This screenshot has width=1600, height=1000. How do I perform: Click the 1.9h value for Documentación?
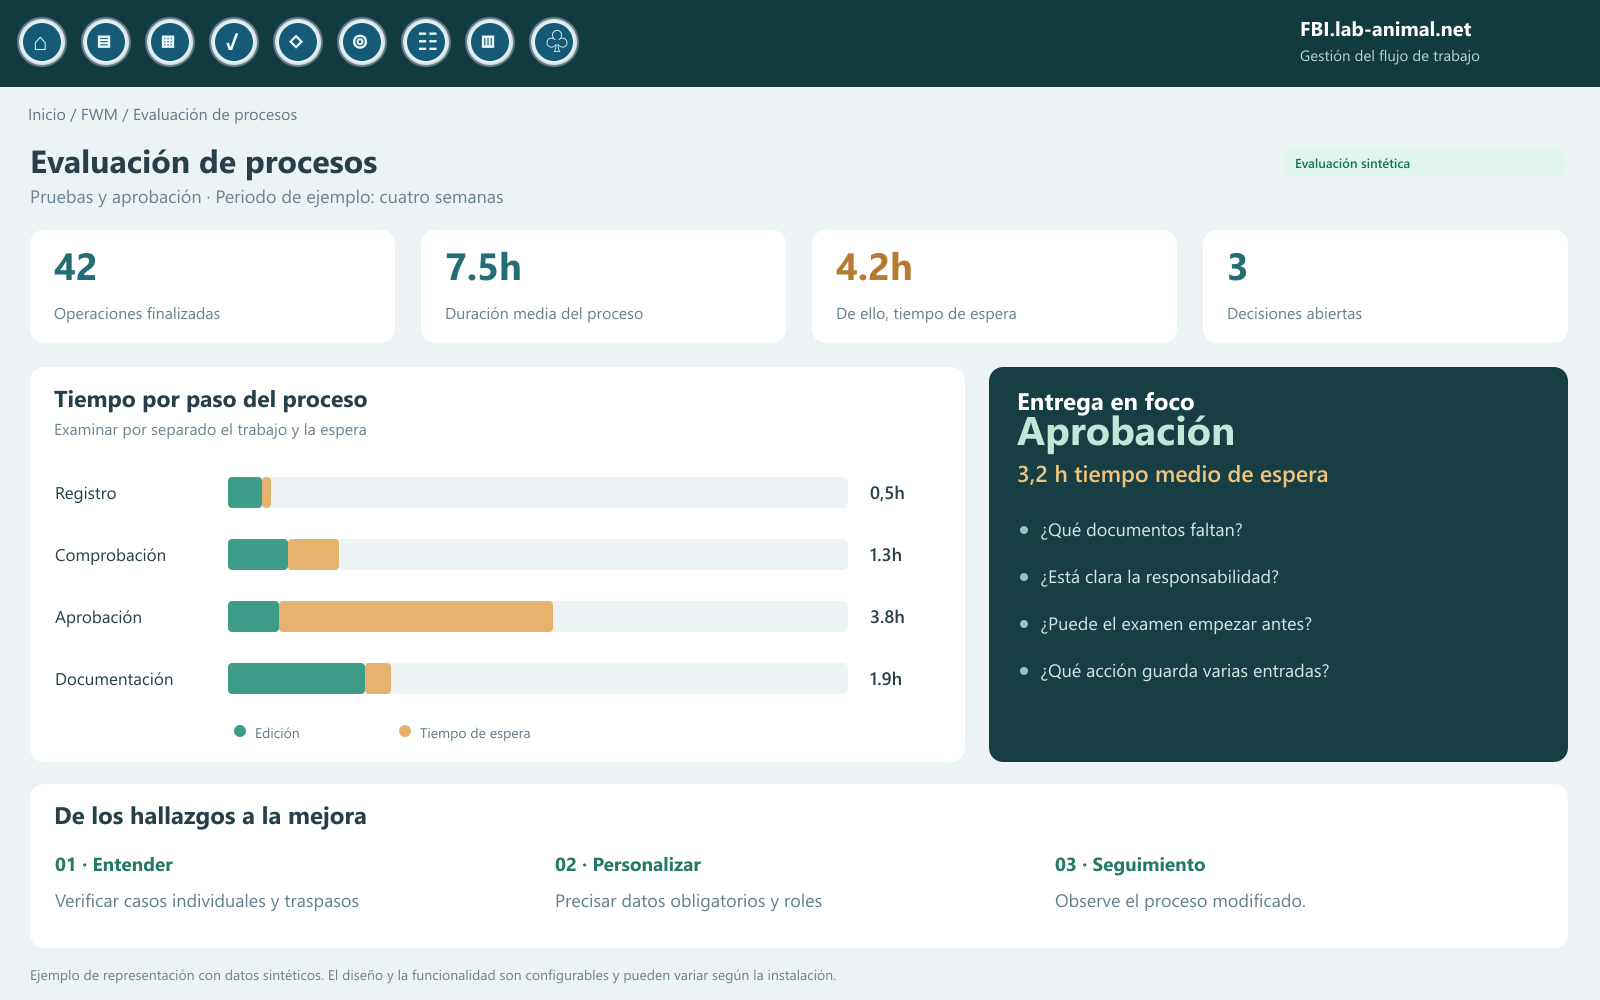tap(885, 679)
